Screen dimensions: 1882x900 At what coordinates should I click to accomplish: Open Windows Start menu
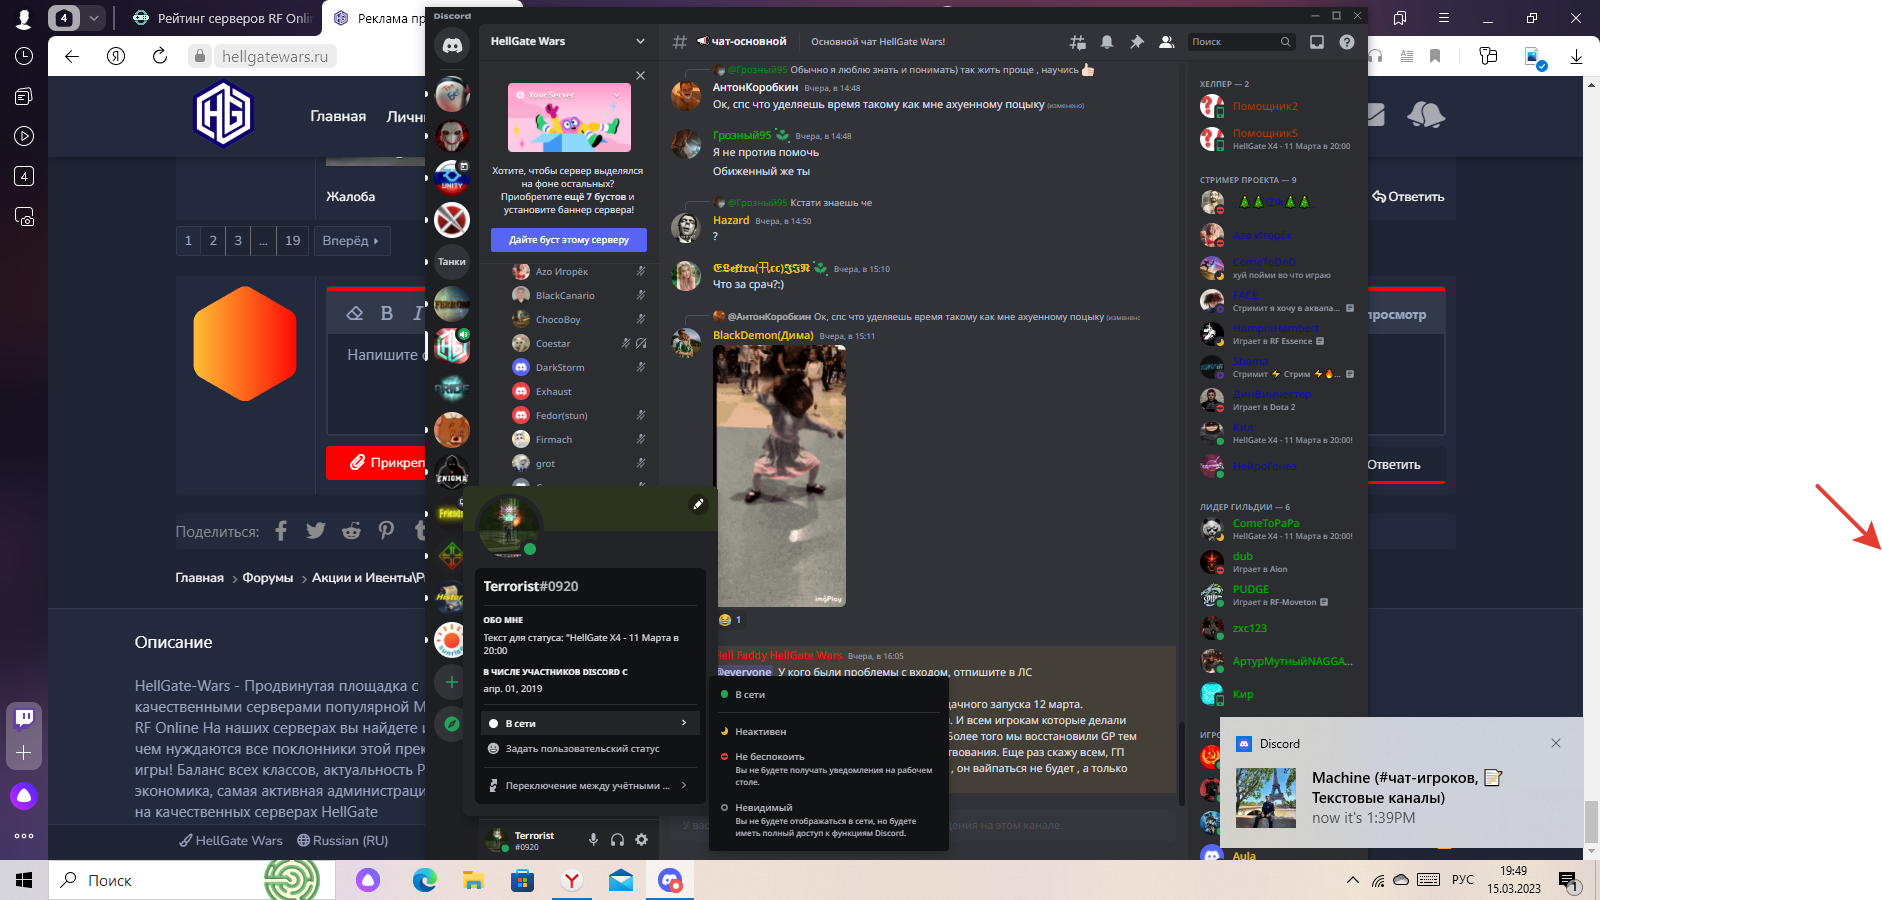coord(24,880)
